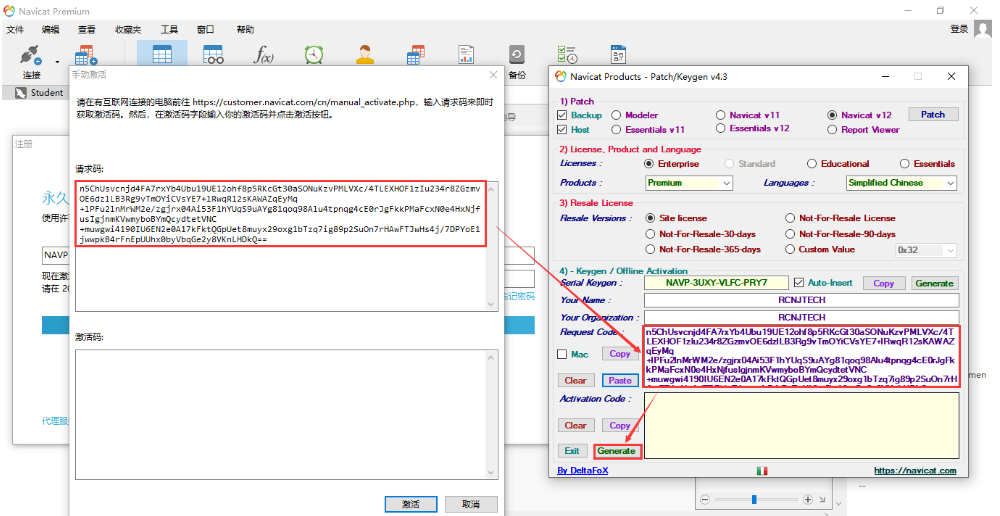Click the user avatar next to 登录
The image size is (1000, 516).
coord(983,29)
